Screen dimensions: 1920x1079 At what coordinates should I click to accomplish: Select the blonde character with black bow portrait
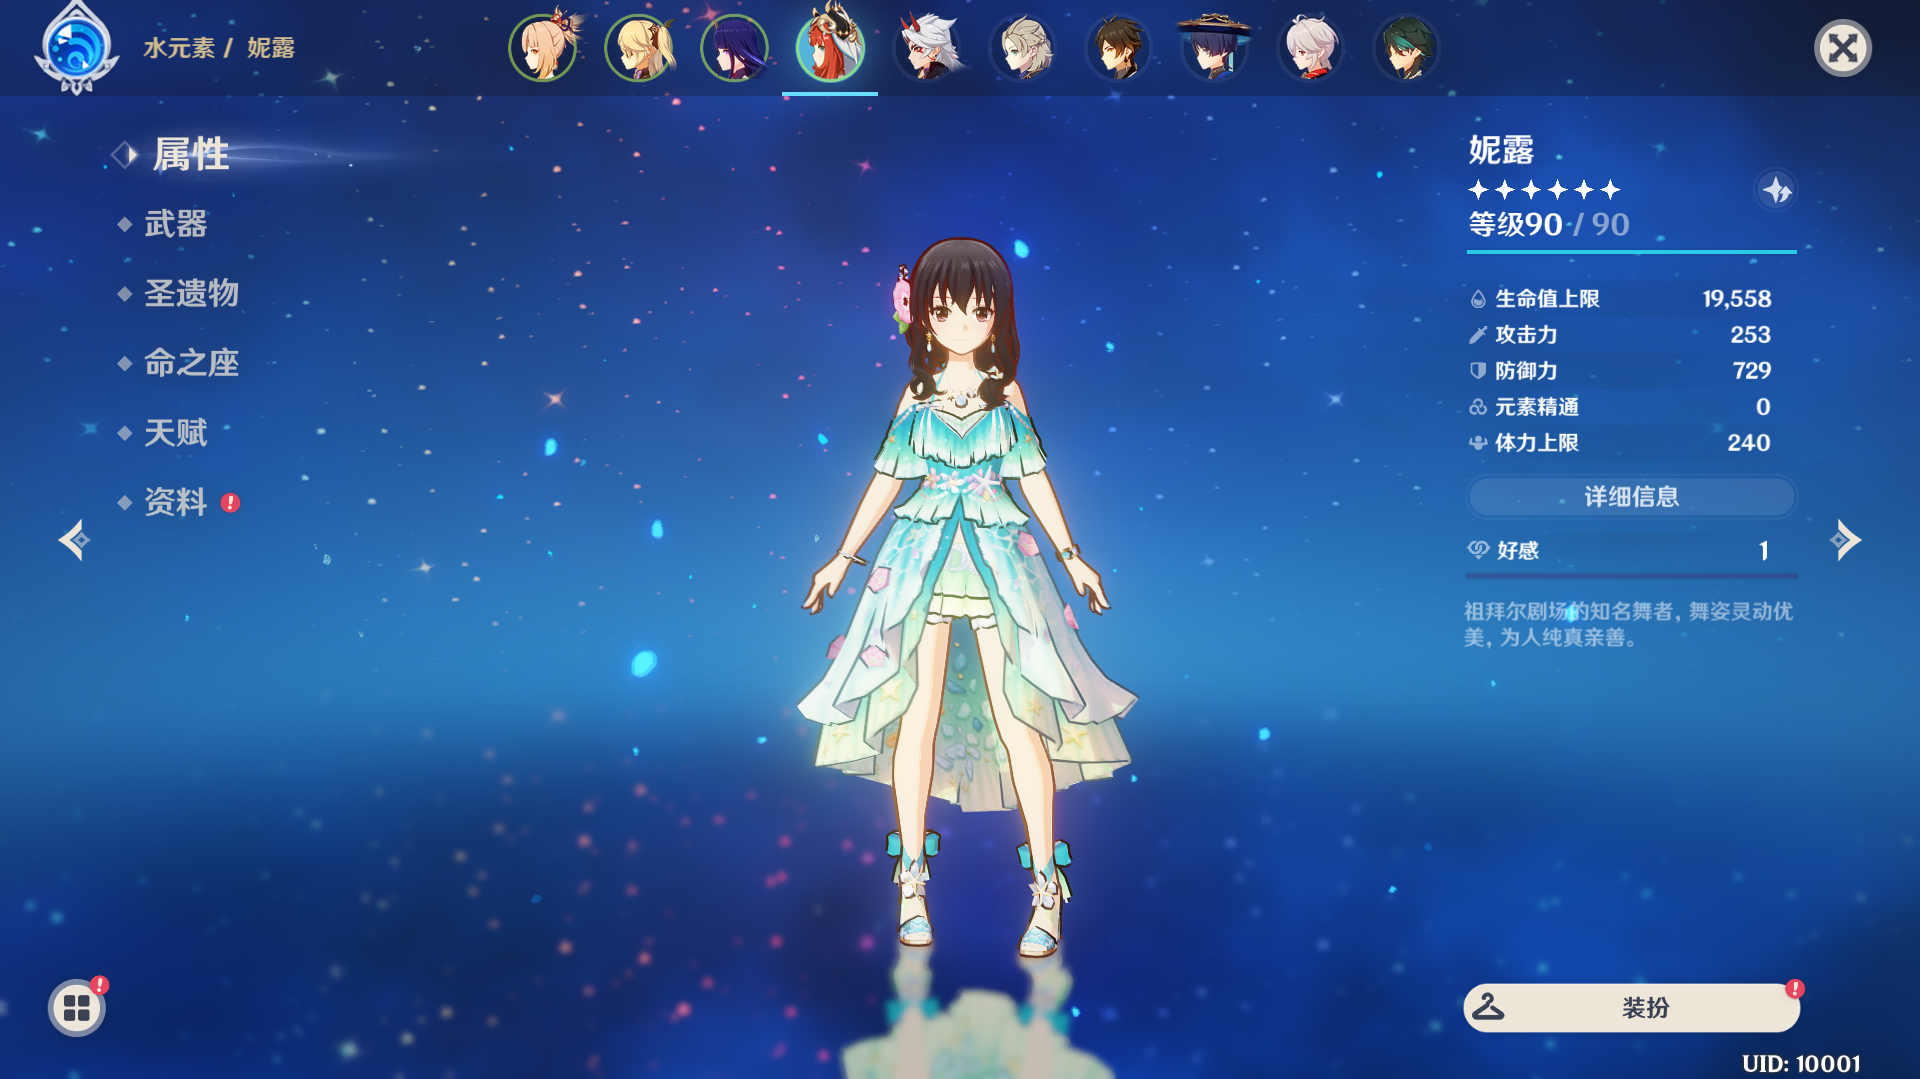tap(639, 48)
